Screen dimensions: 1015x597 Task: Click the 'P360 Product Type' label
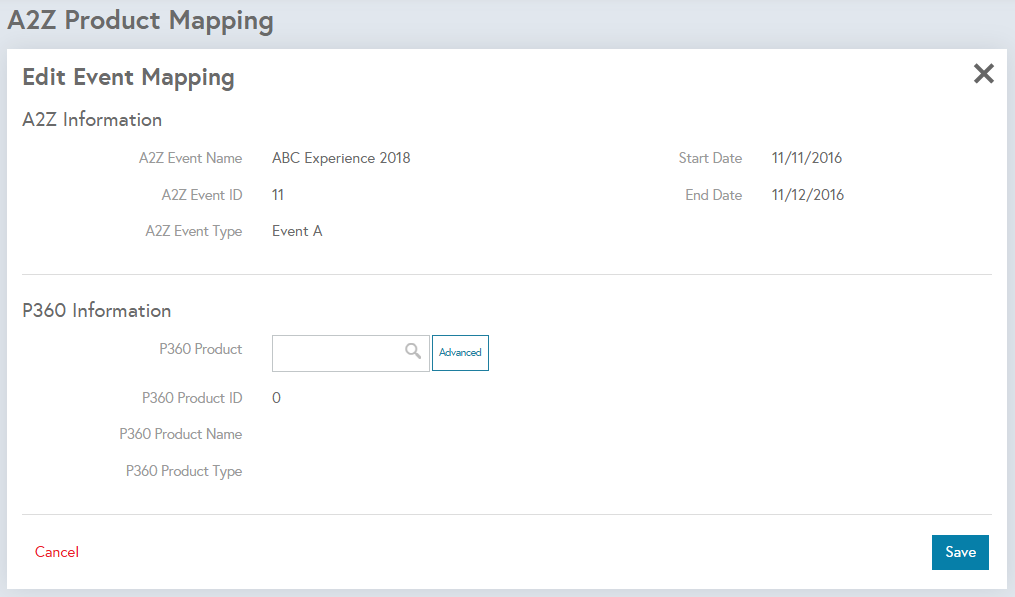point(184,471)
